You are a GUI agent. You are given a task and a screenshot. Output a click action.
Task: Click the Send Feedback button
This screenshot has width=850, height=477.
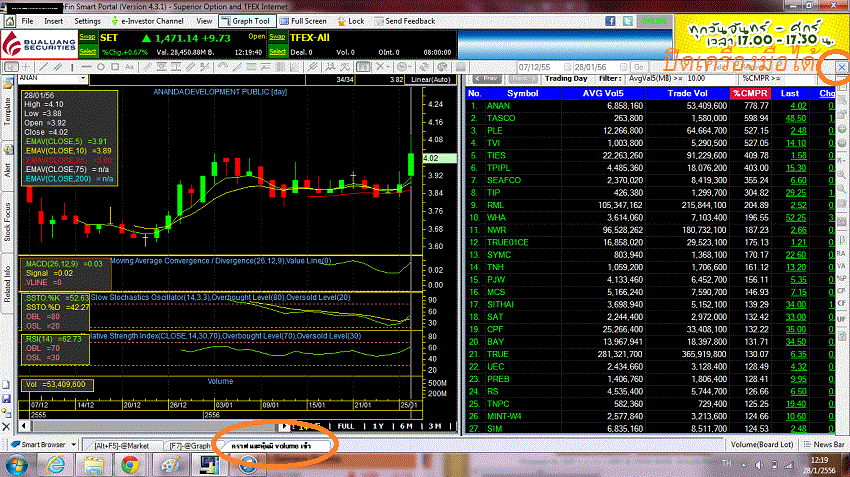[x=404, y=21]
